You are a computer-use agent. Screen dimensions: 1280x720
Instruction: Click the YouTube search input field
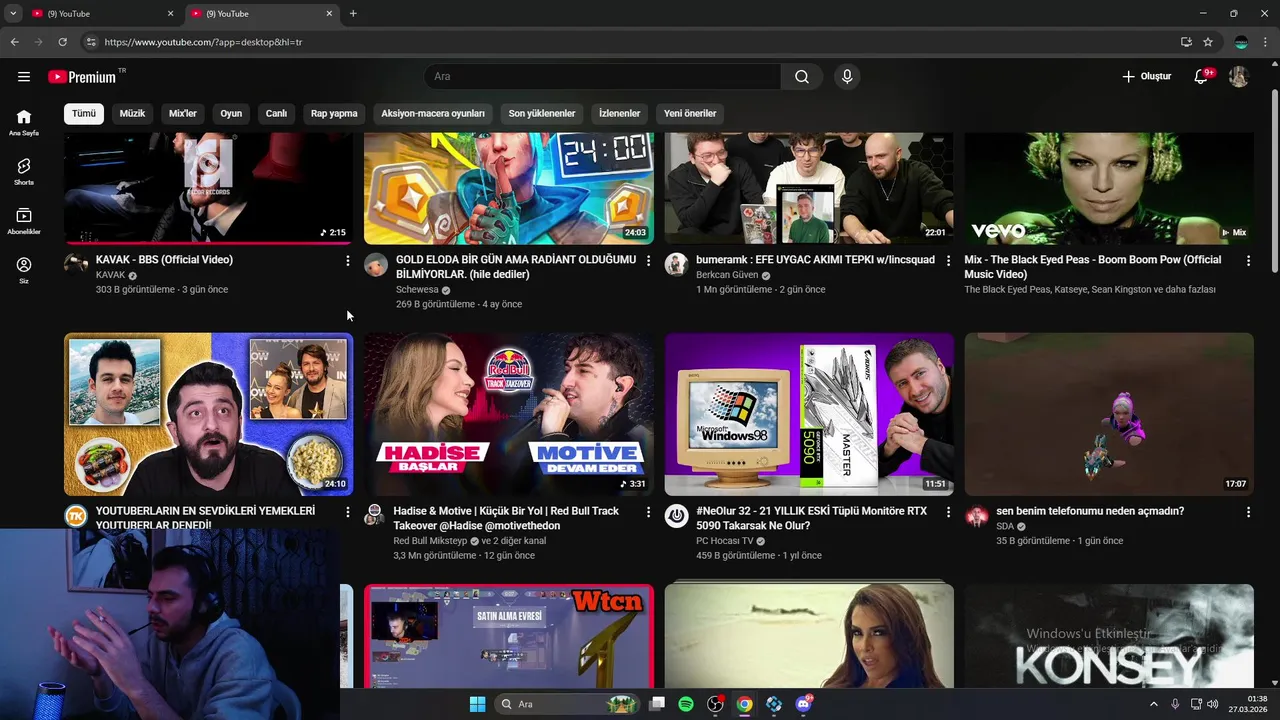(x=602, y=77)
